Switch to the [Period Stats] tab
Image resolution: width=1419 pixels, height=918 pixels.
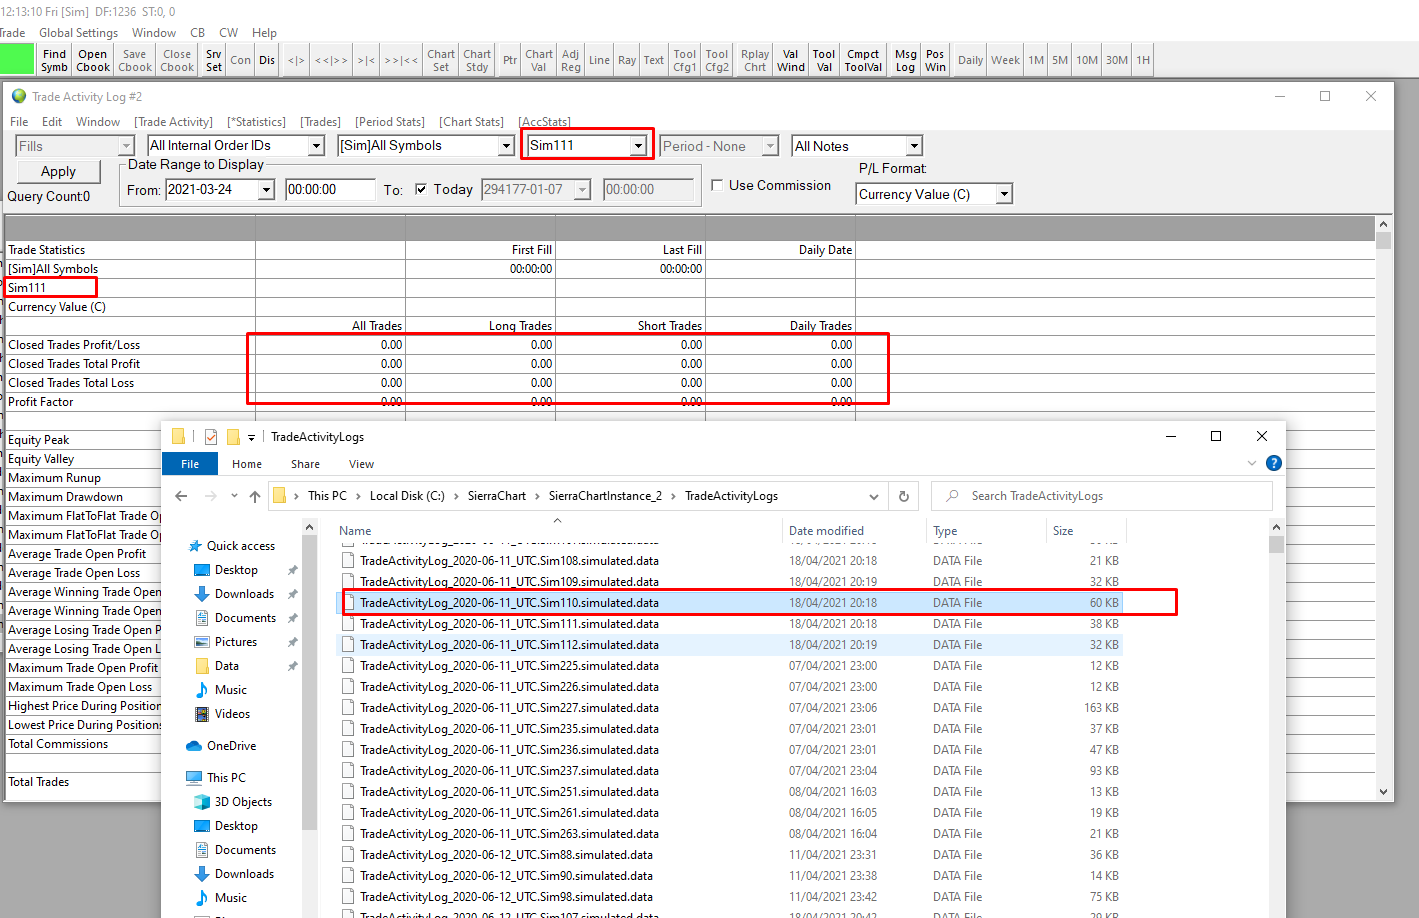click(x=389, y=122)
